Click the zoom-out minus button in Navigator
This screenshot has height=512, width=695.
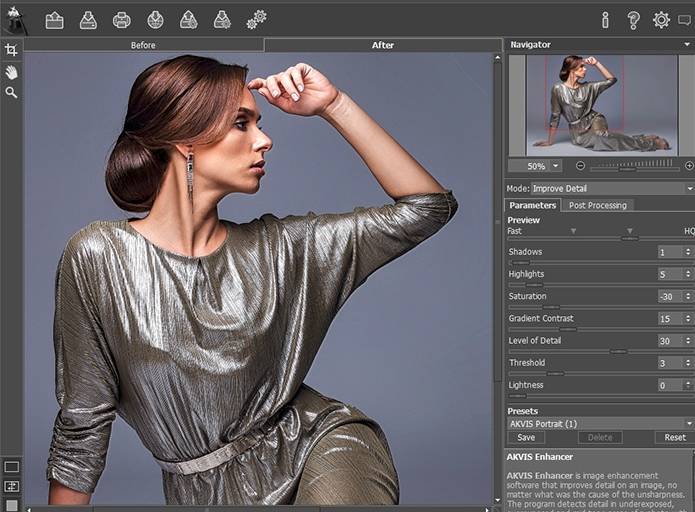pyautogui.click(x=580, y=165)
